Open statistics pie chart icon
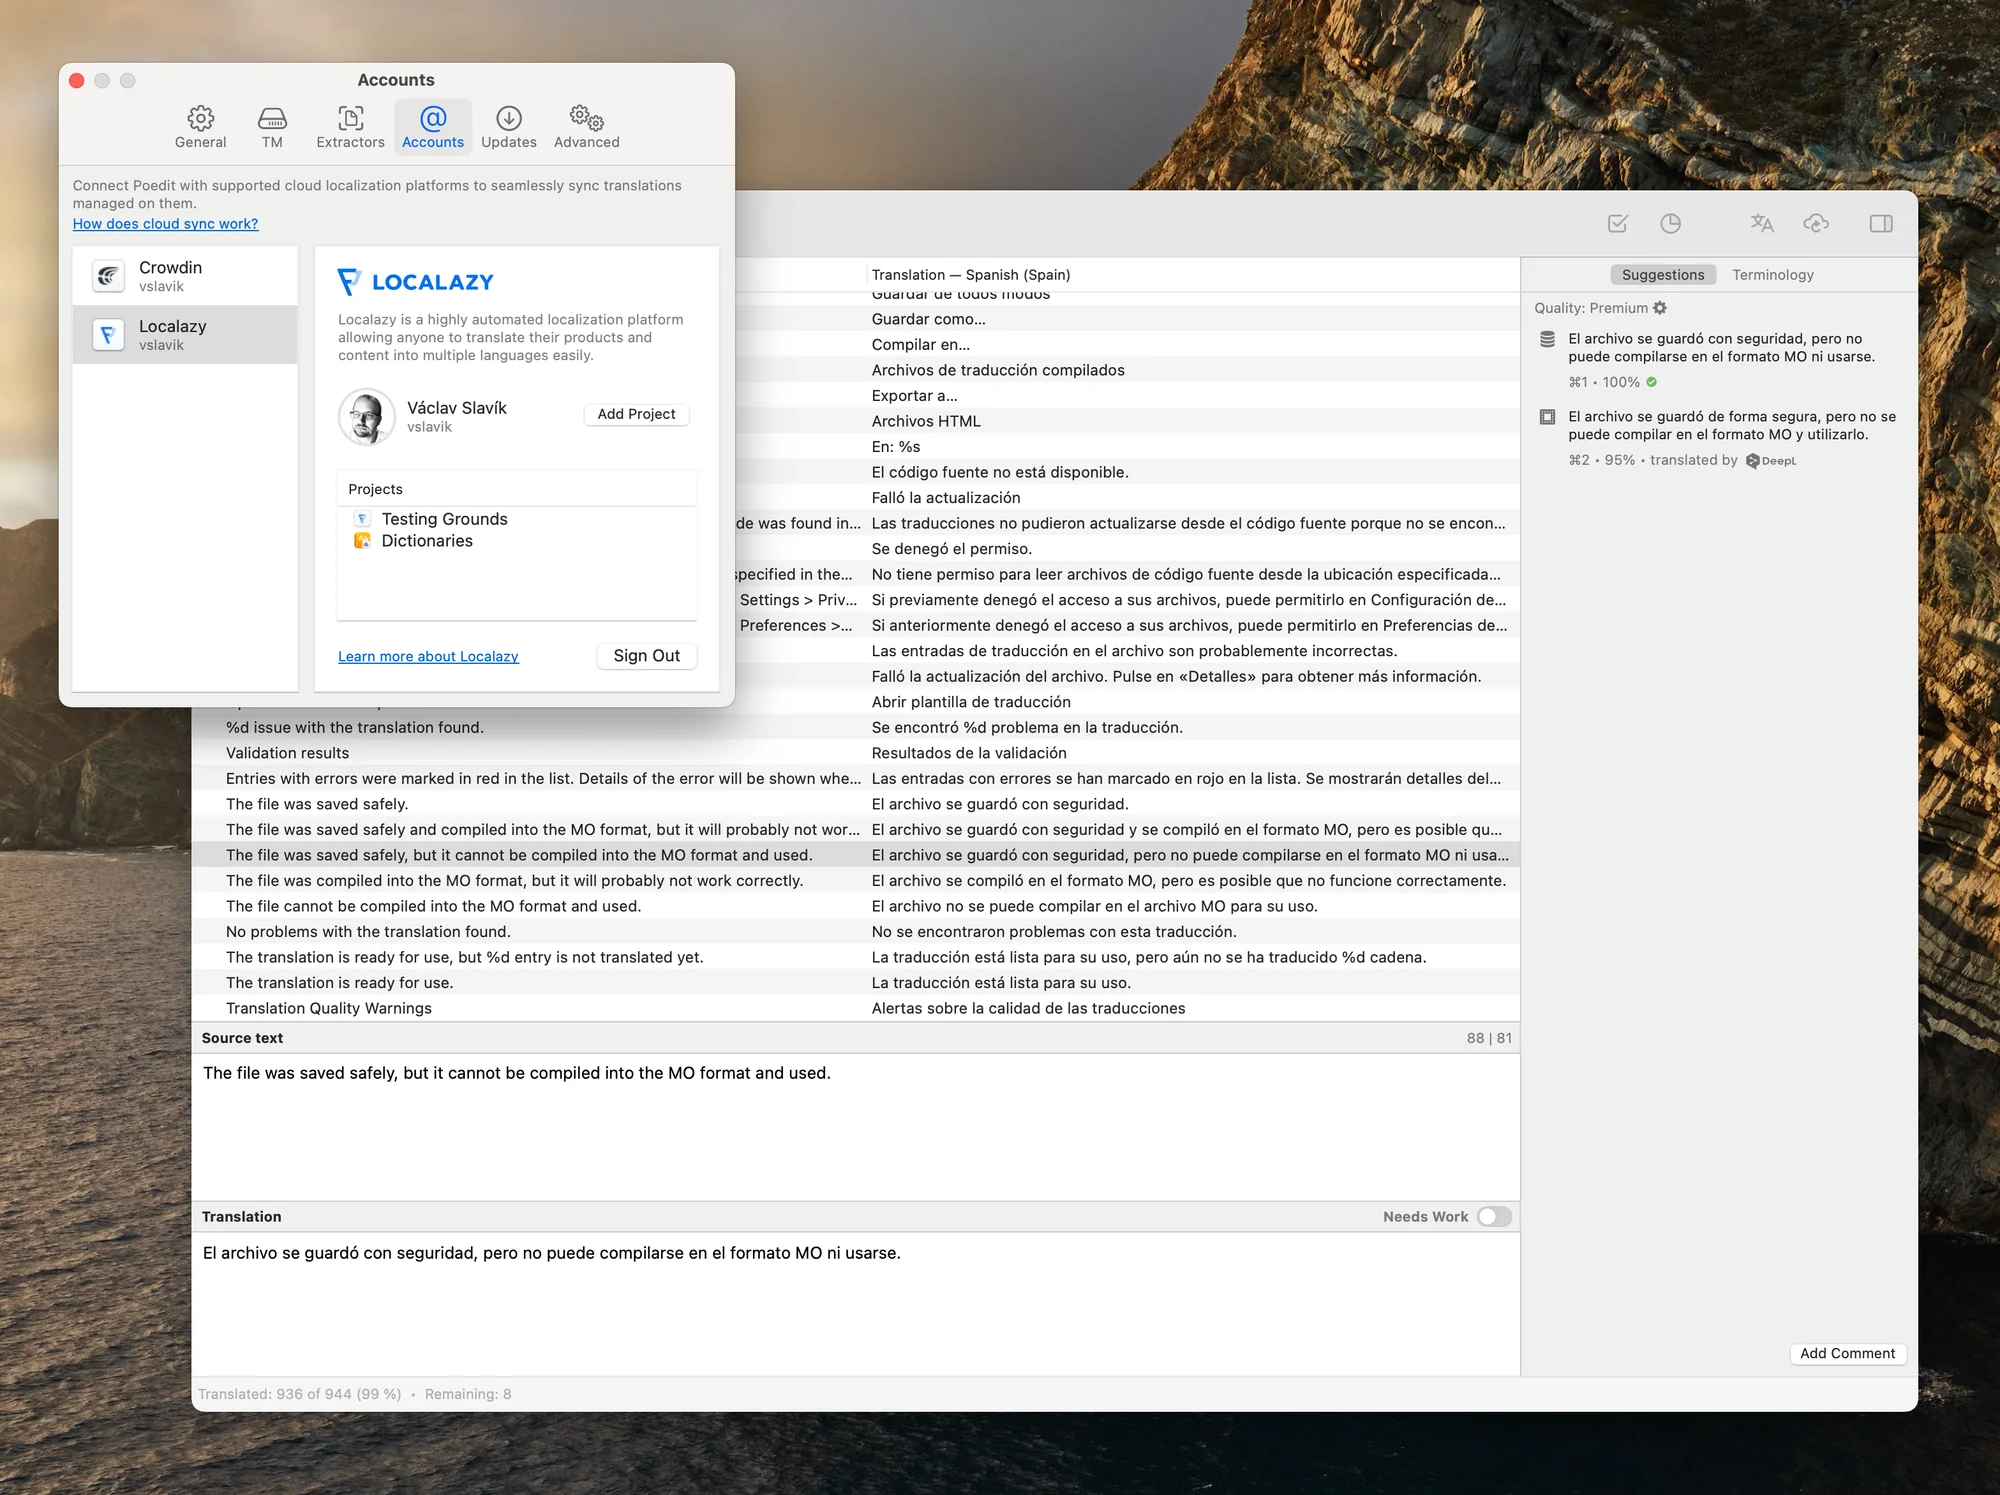 pyautogui.click(x=1670, y=223)
